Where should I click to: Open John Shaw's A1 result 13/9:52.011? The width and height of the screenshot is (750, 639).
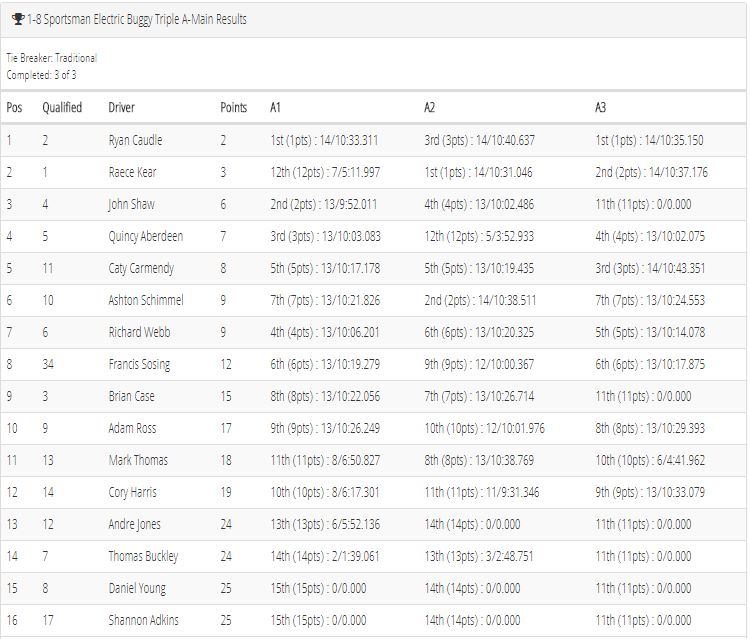pos(324,204)
